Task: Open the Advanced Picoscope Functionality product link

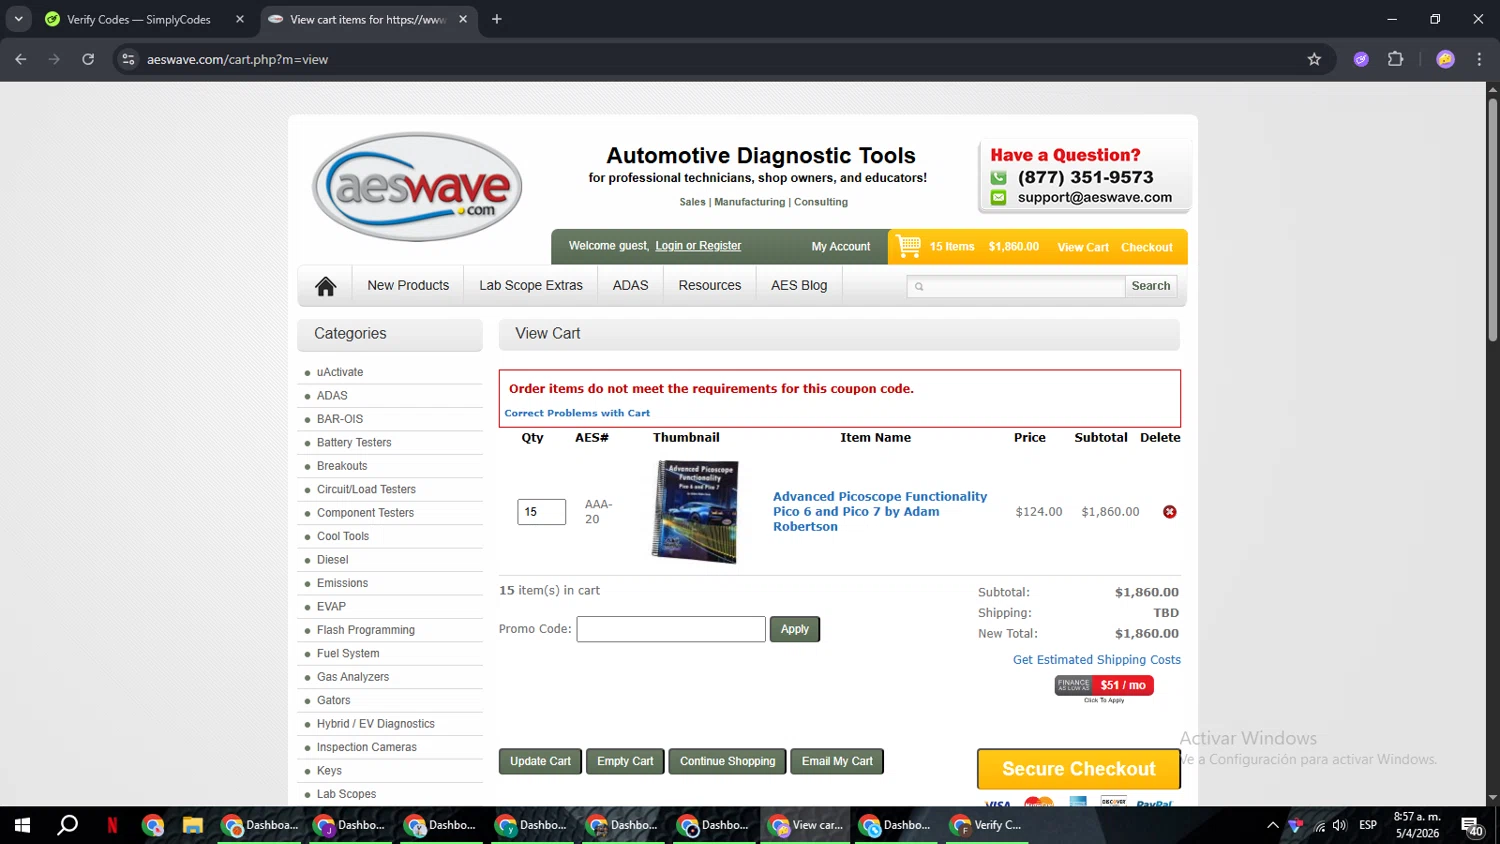Action: tap(880, 511)
